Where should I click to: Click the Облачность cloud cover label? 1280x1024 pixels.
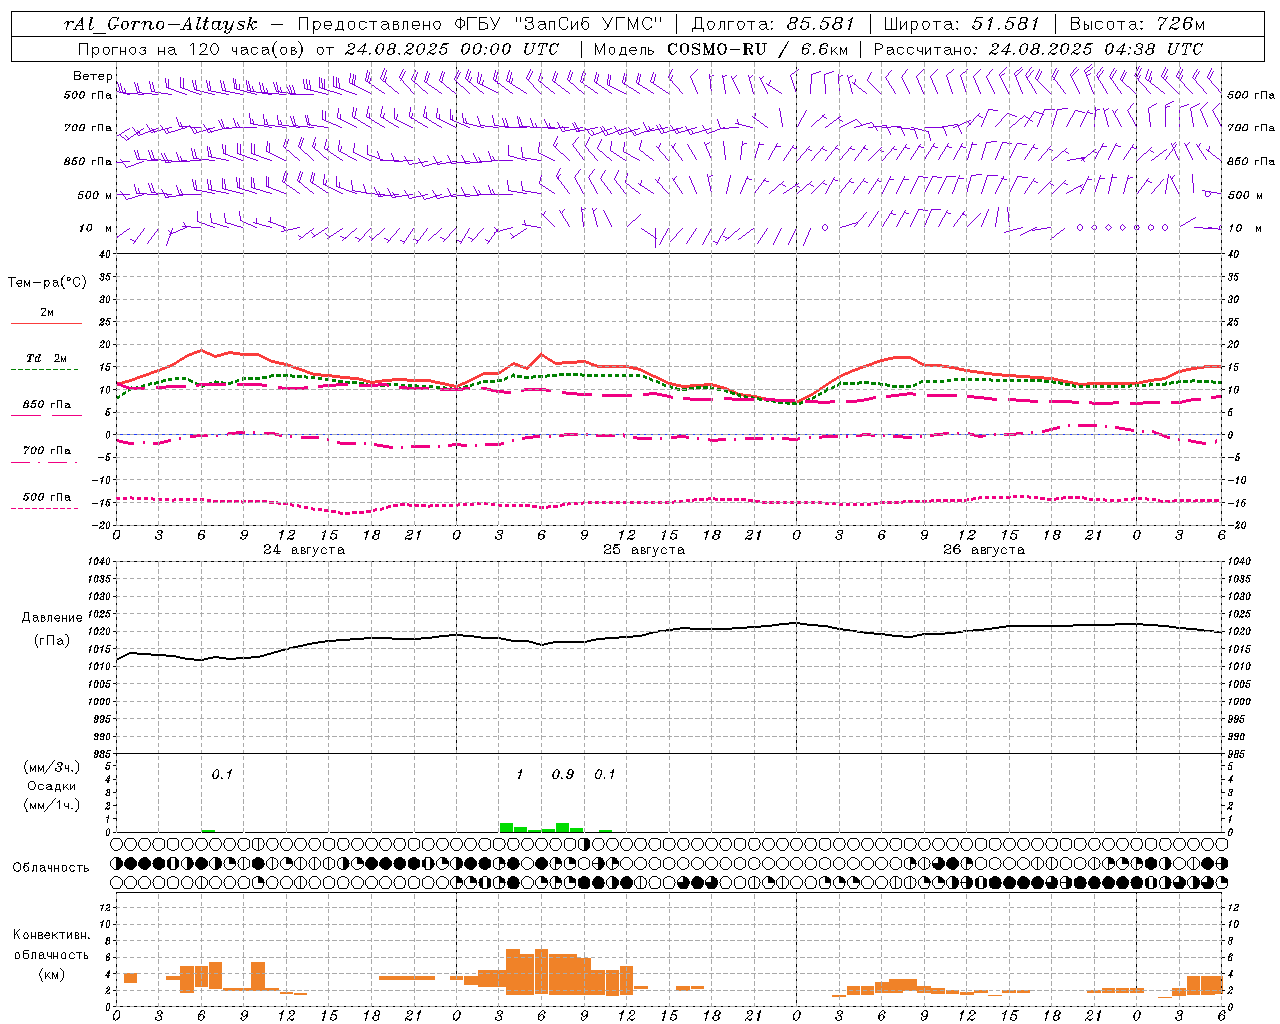coord(51,867)
